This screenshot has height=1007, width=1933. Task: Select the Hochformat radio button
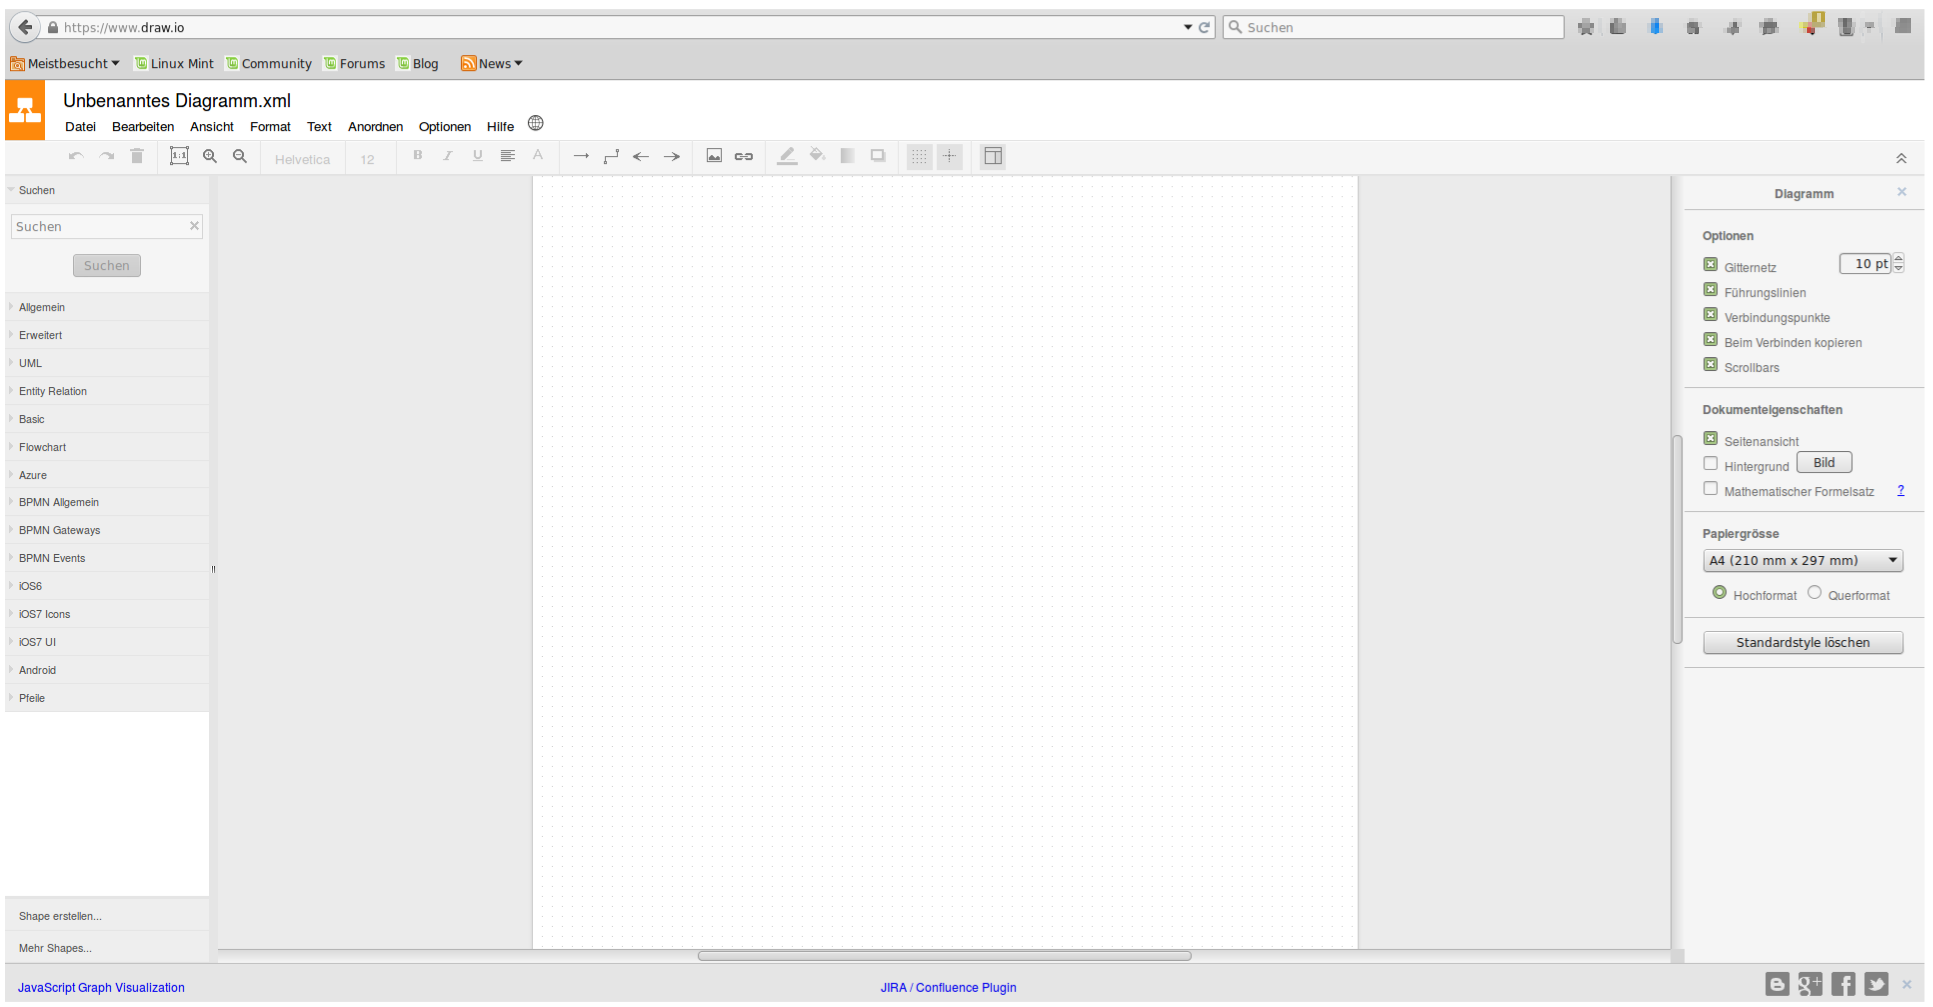pos(1719,592)
